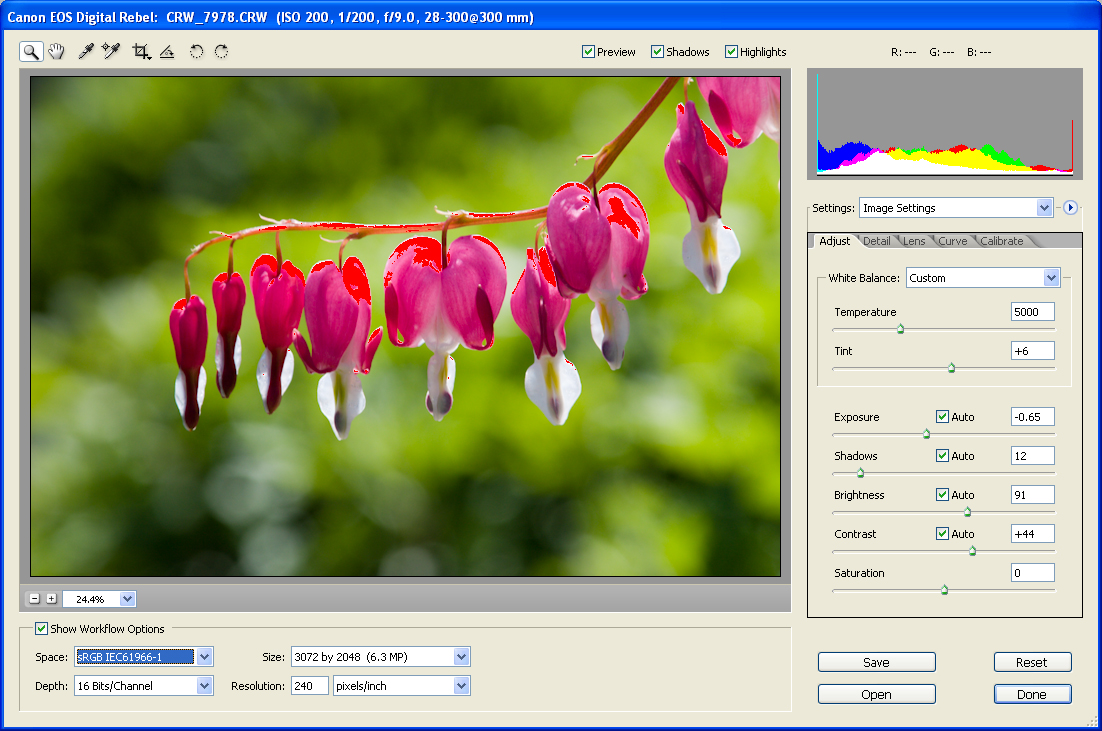Click the RGB histogram display

click(x=945, y=123)
